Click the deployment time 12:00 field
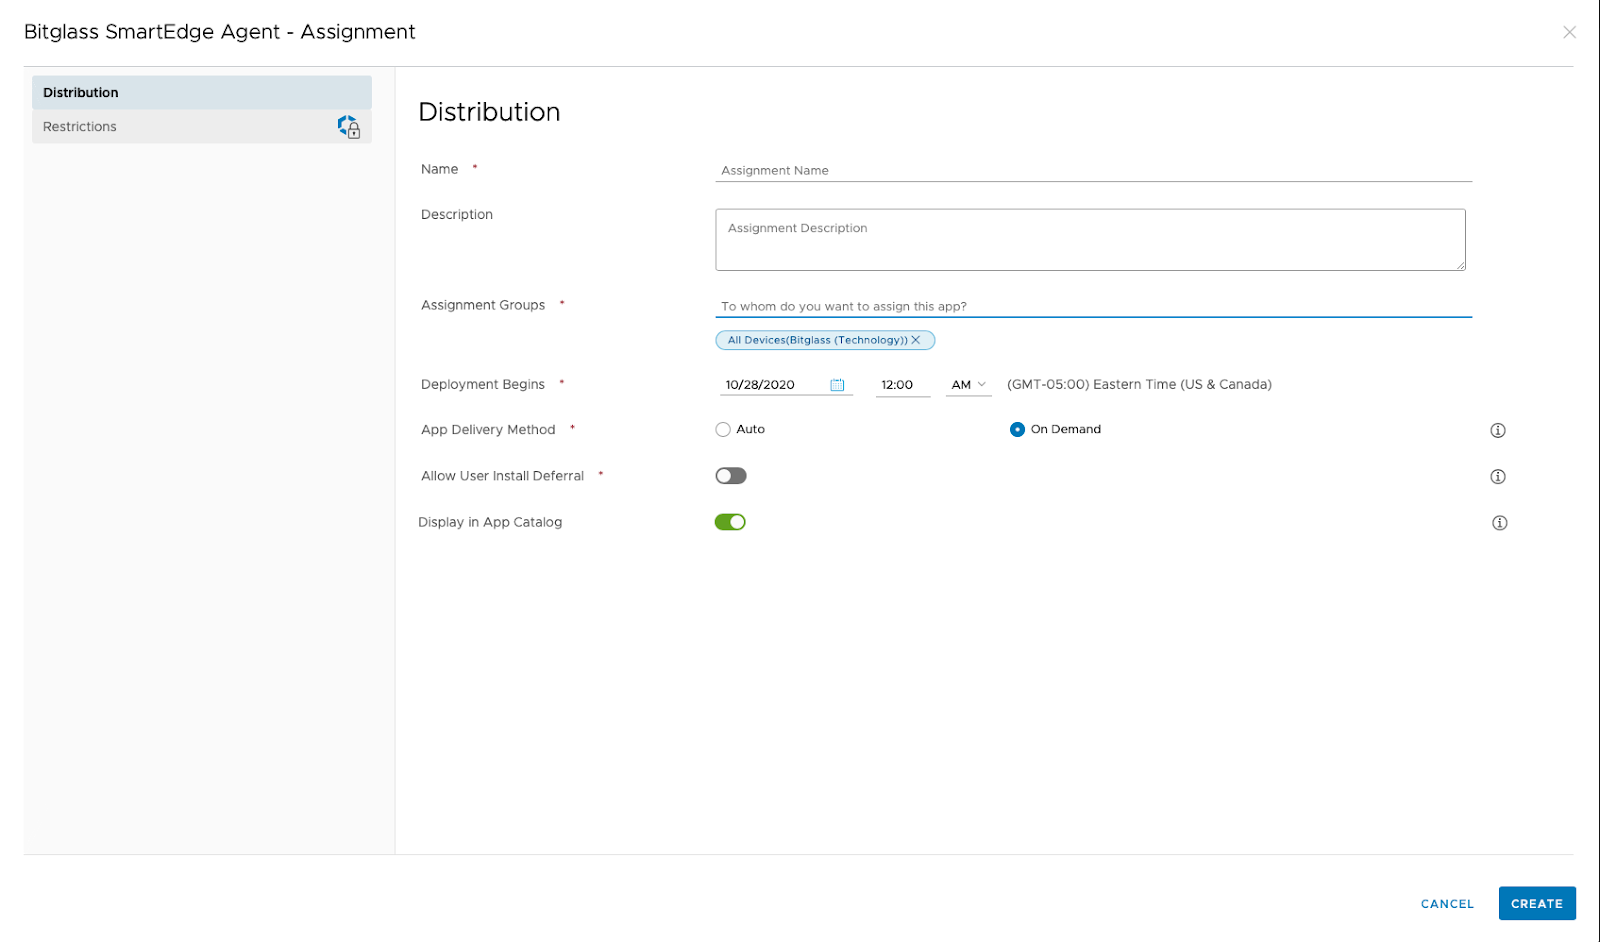The width and height of the screenshot is (1600, 942). (x=902, y=385)
